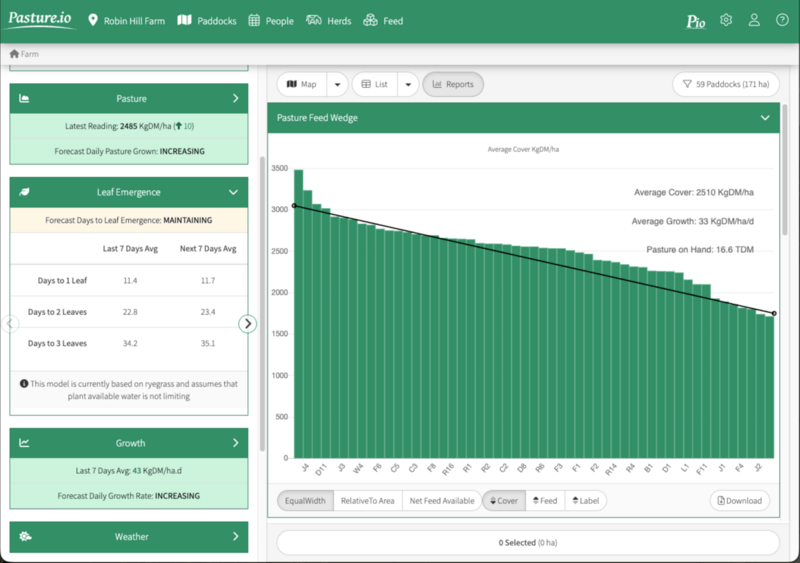Select EqualWidth wedge display mode
Image resolution: width=800 pixels, height=563 pixels.
(305, 501)
